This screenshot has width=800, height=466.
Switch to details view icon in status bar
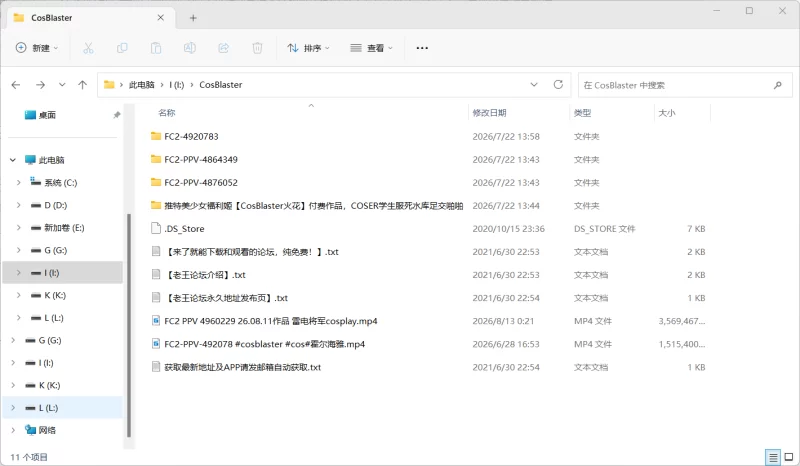773,457
